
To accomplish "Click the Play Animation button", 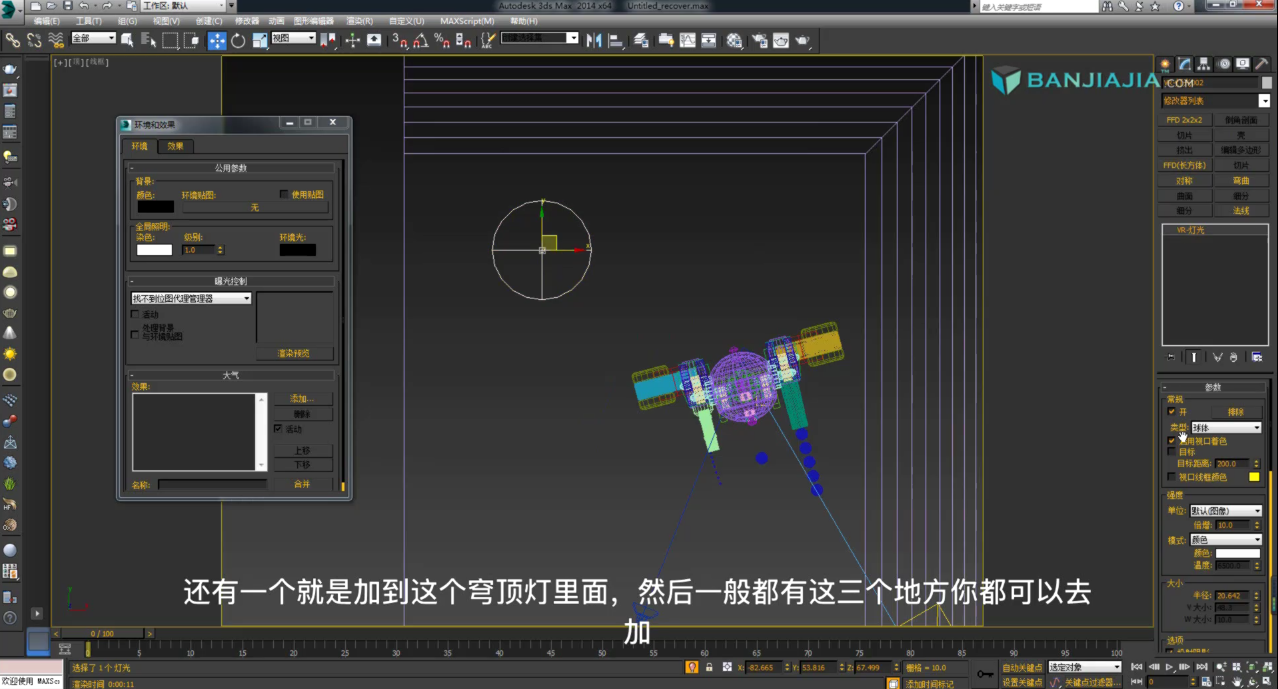I will pos(1168,667).
